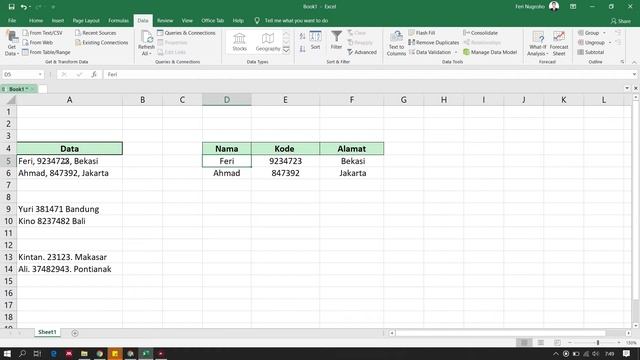The width and height of the screenshot is (640, 360).
Task: Import data From Text/CSV
Action: pos(42,33)
